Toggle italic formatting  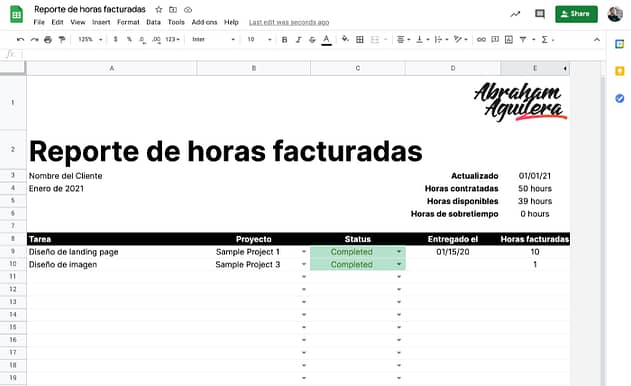coord(298,39)
